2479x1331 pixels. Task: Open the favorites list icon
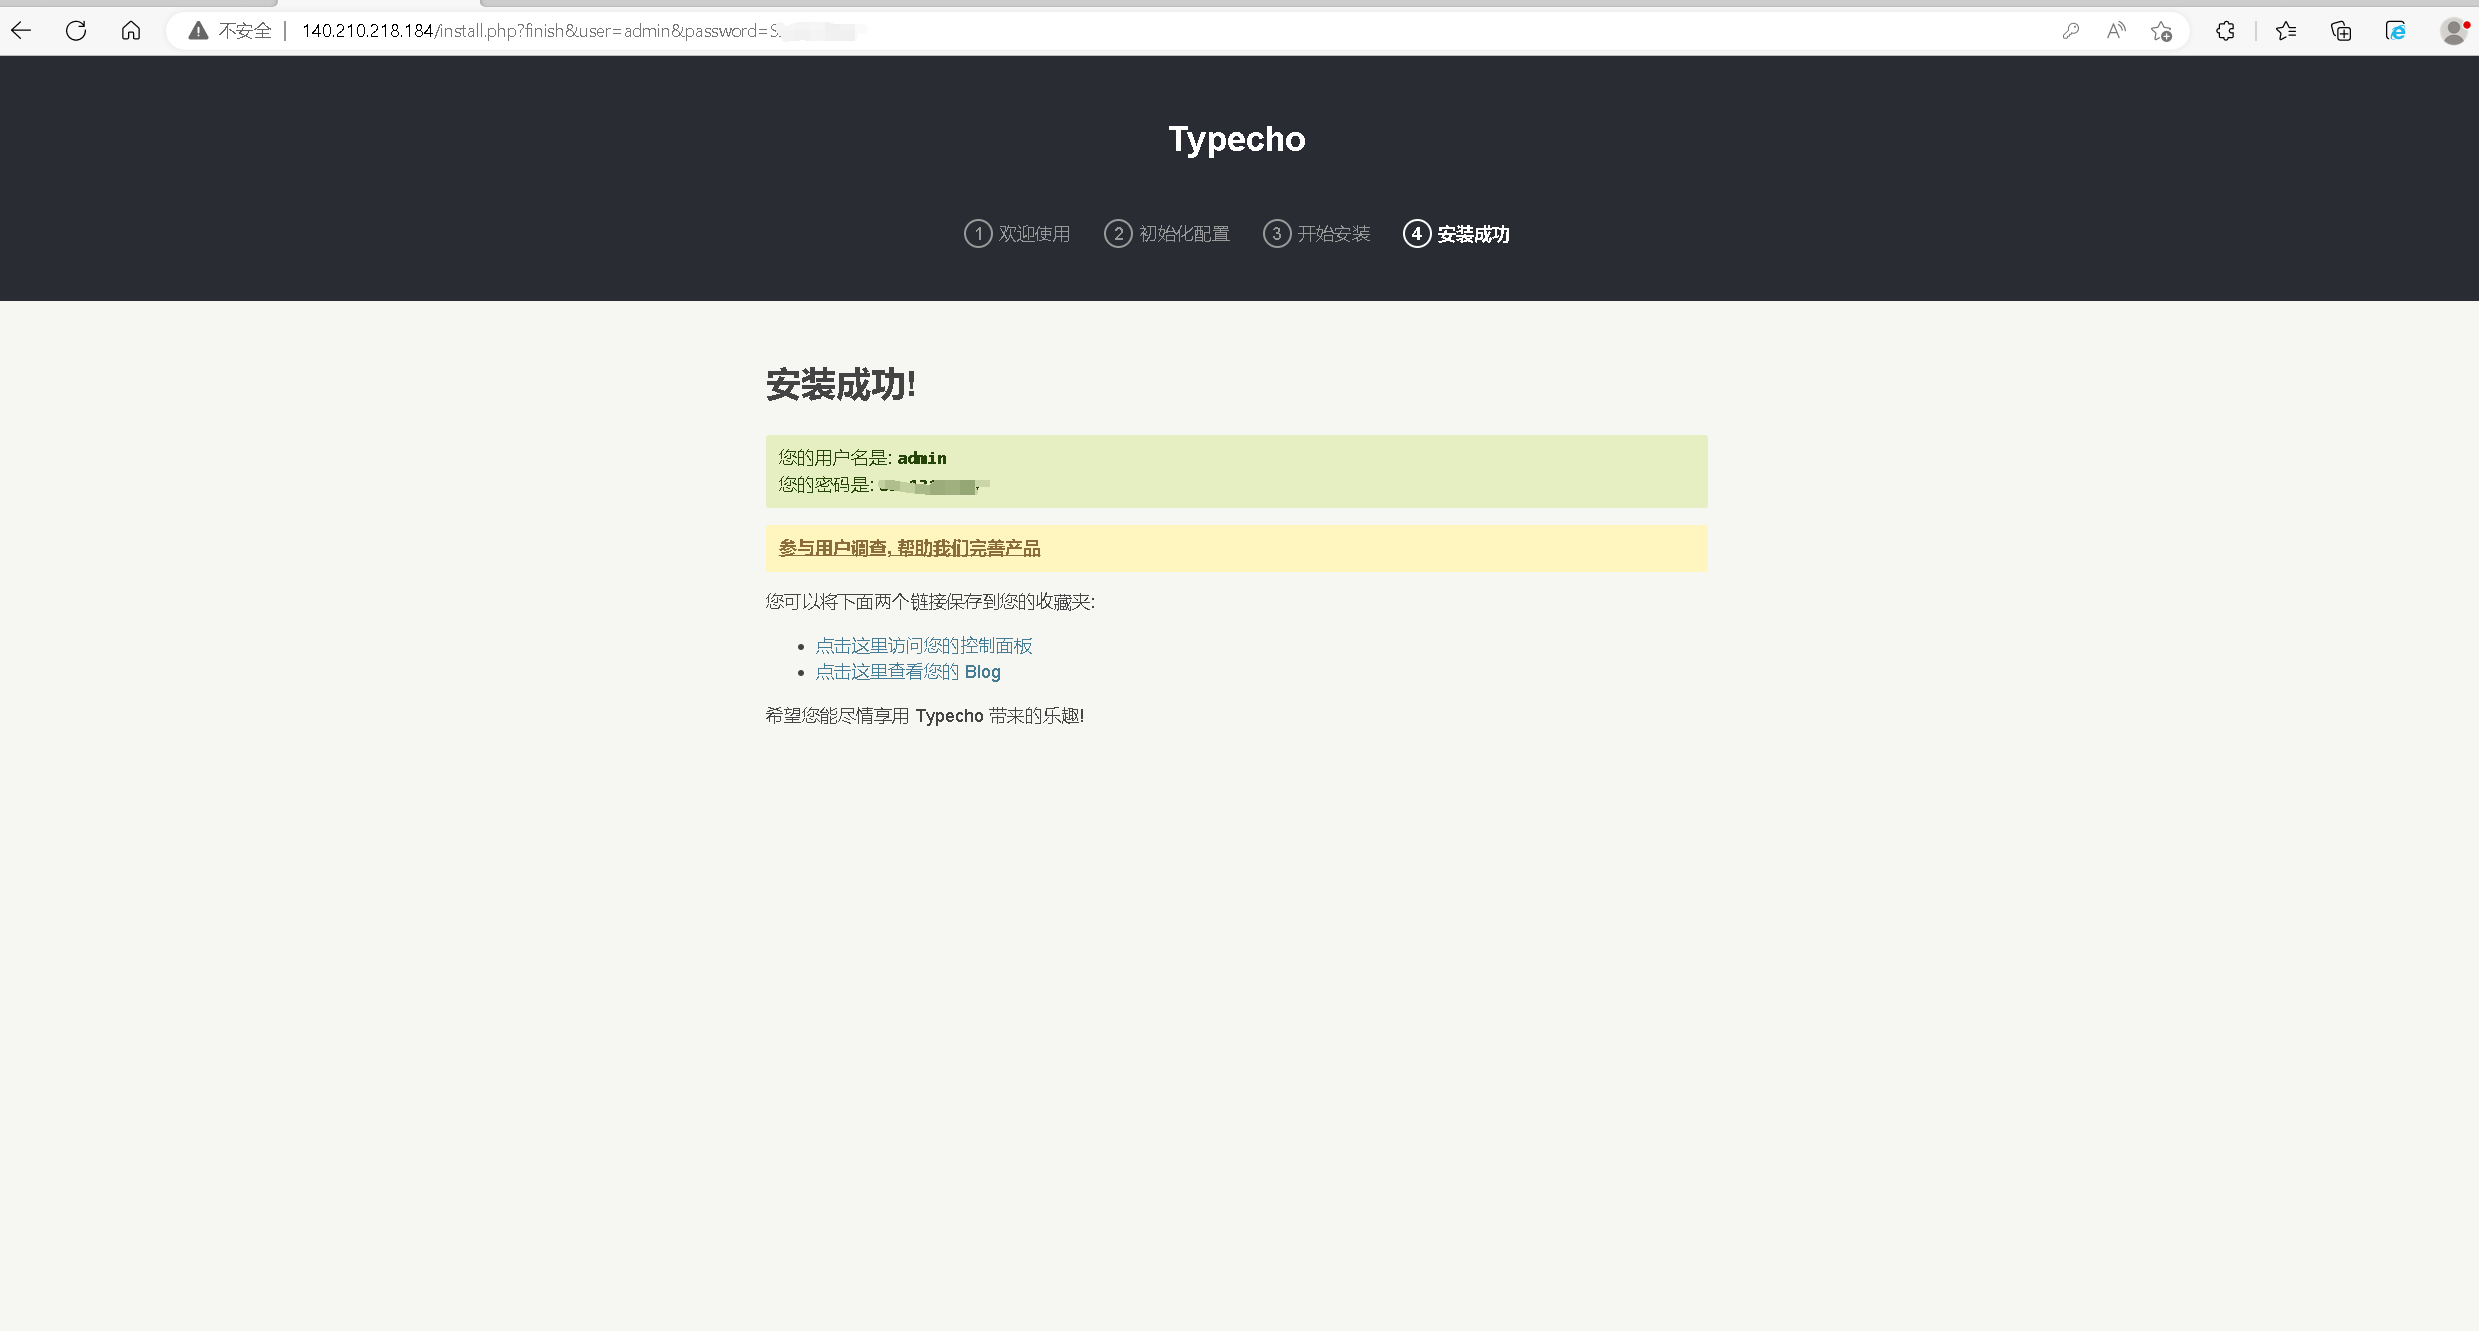coord(2286,31)
